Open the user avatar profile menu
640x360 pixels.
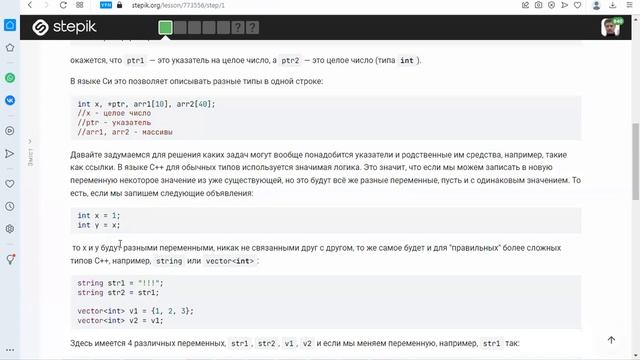click(x=611, y=27)
